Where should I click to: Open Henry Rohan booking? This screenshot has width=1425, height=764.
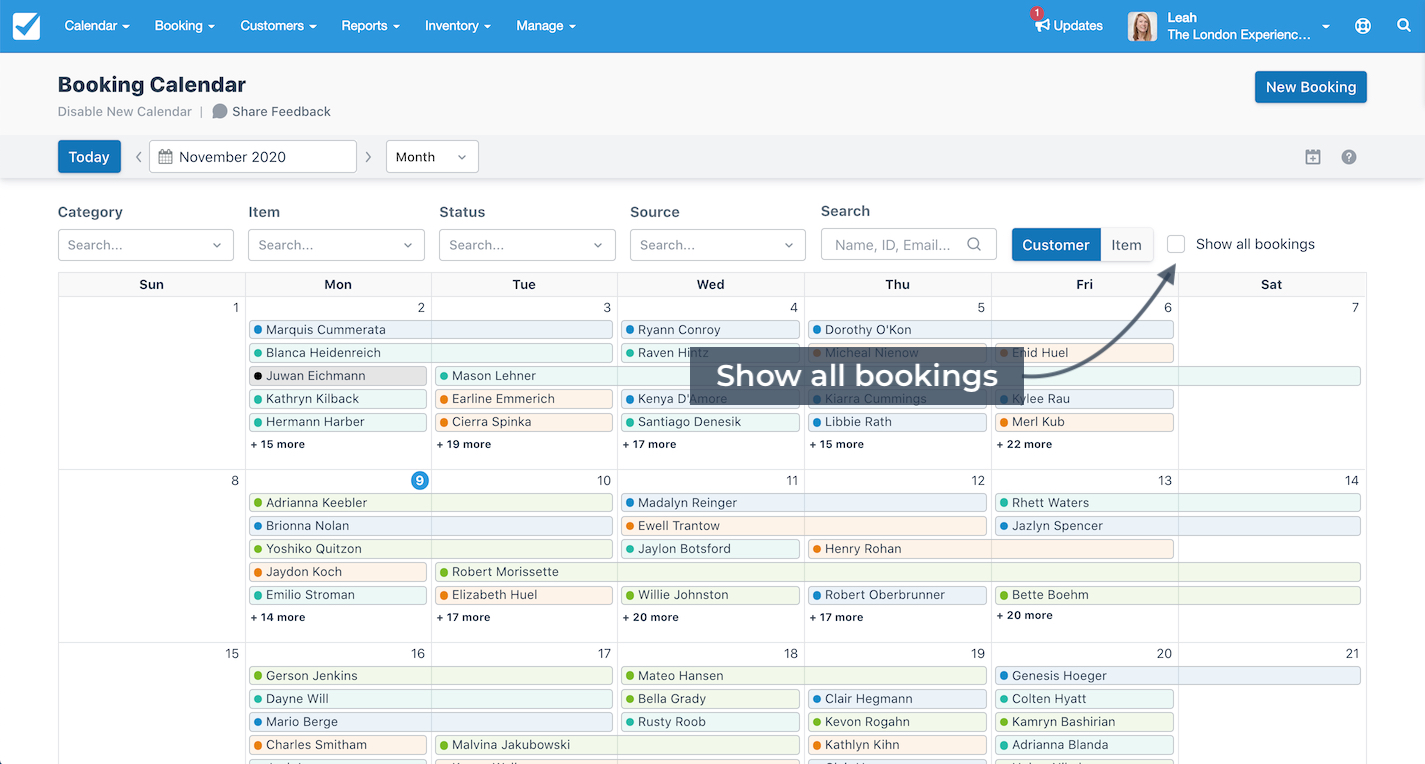pyautogui.click(x=991, y=549)
